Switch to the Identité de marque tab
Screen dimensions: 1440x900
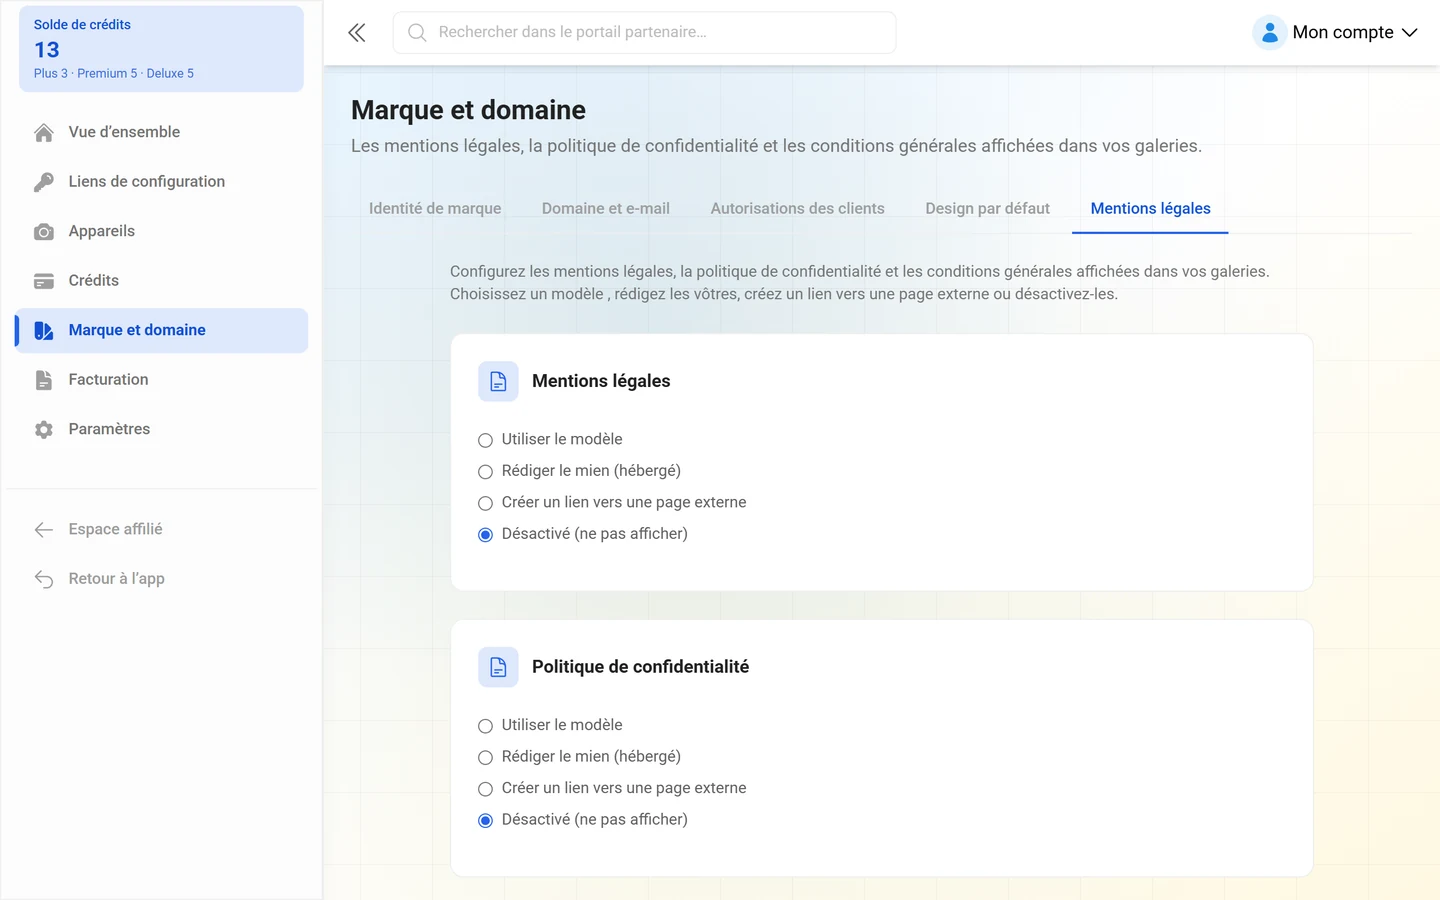[x=435, y=208]
